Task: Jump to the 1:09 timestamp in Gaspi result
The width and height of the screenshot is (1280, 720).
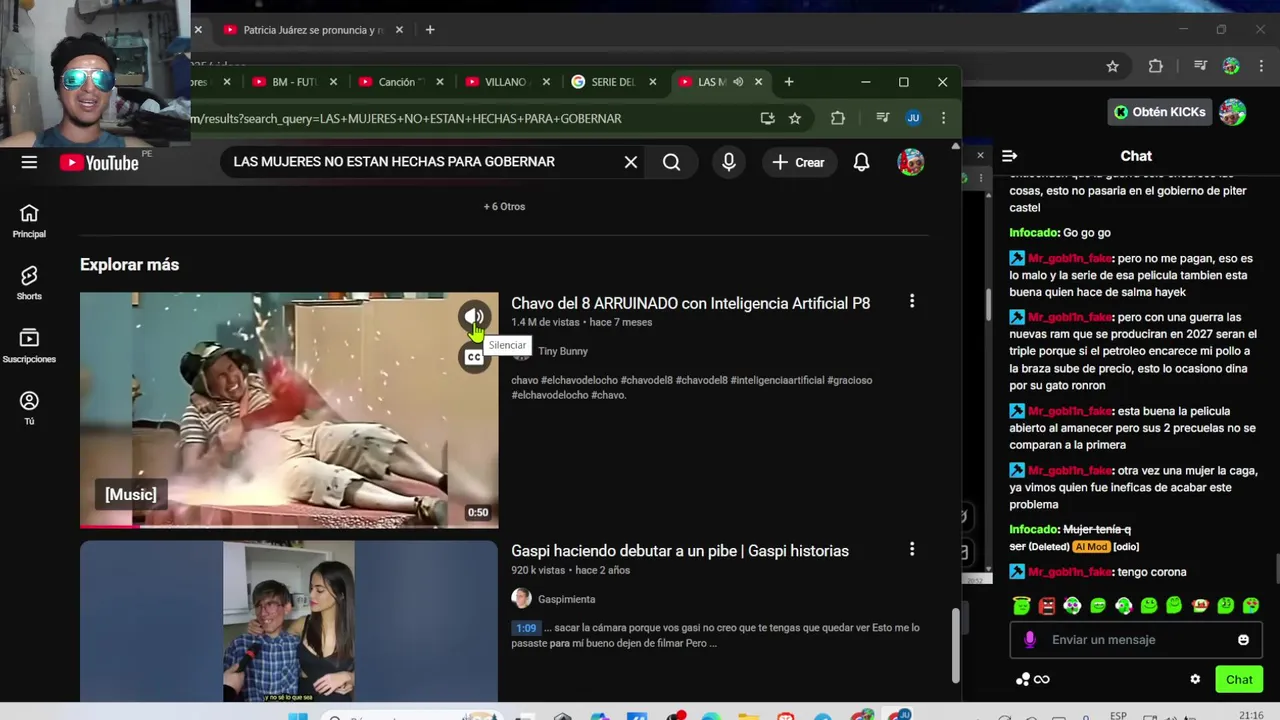Action: click(x=526, y=628)
